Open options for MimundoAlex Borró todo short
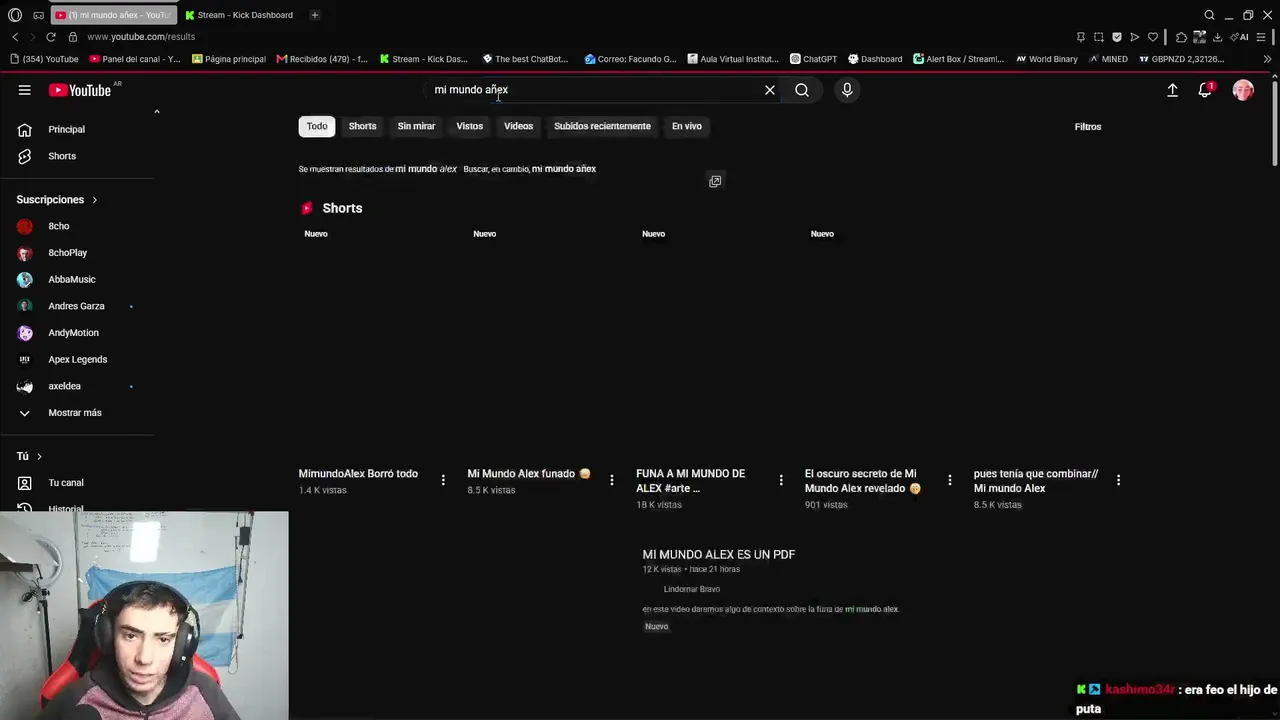 [443, 480]
